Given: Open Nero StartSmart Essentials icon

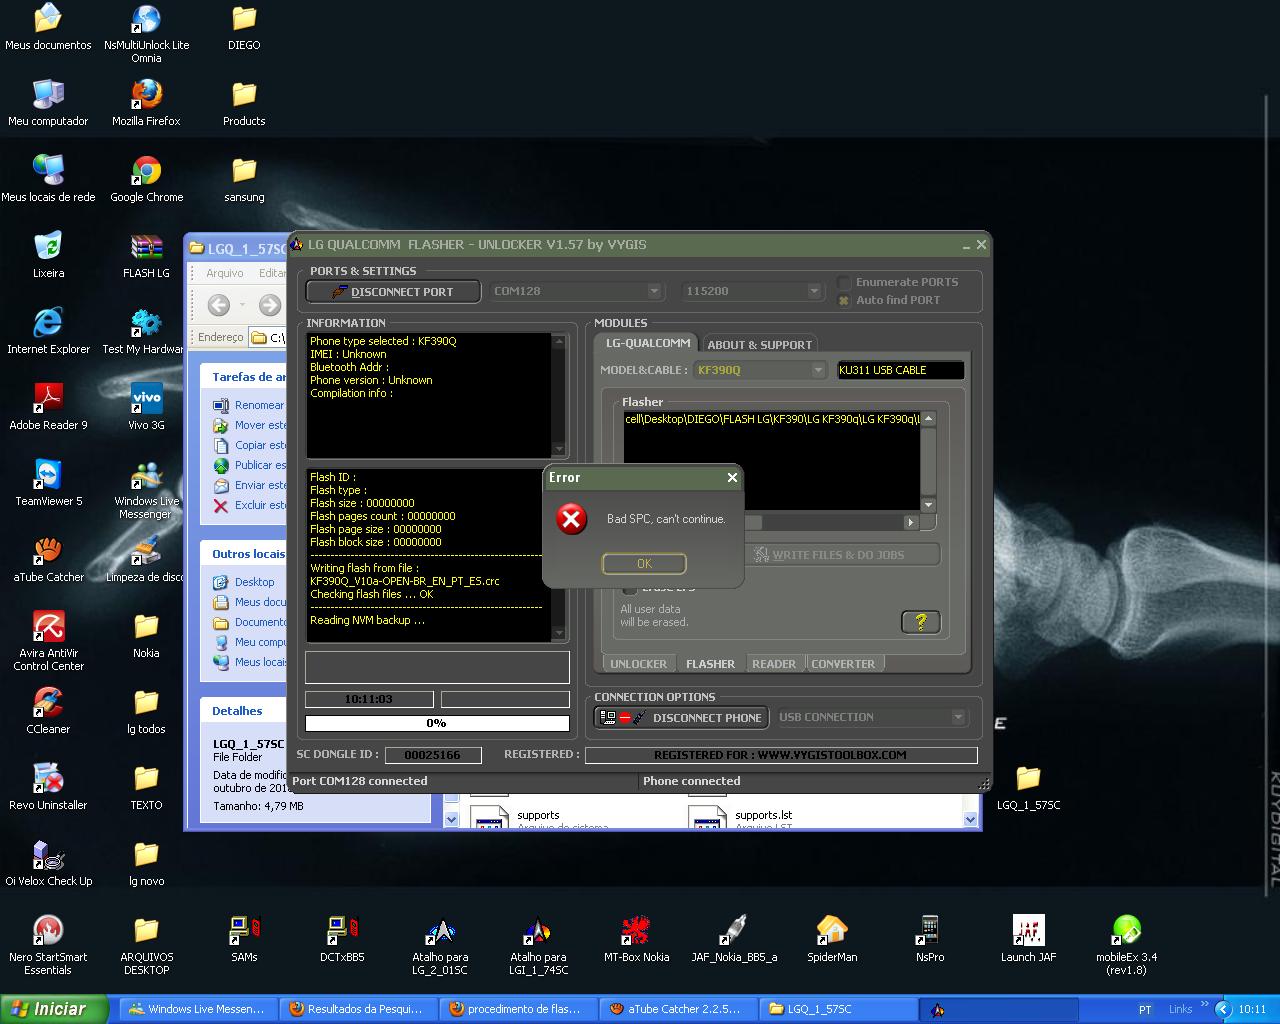Looking at the screenshot, I should pos(48,945).
